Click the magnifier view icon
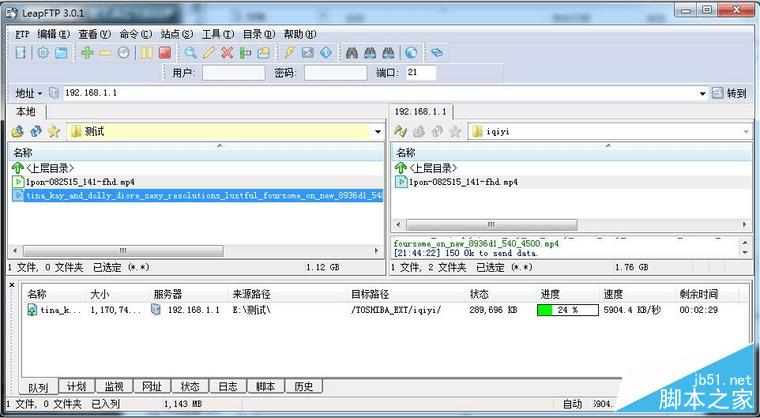This screenshot has height=418, width=760. (x=190, y=53)
